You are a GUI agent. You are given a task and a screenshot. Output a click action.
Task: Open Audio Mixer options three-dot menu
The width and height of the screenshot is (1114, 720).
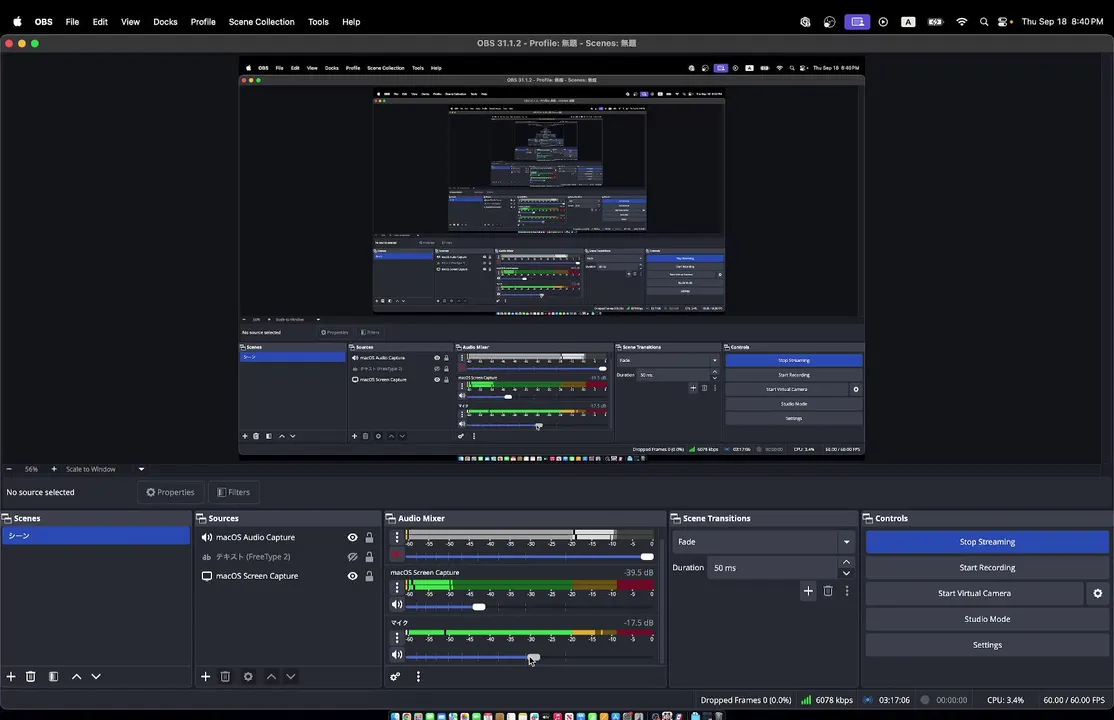pyautogui.click(x=418, y=677)
